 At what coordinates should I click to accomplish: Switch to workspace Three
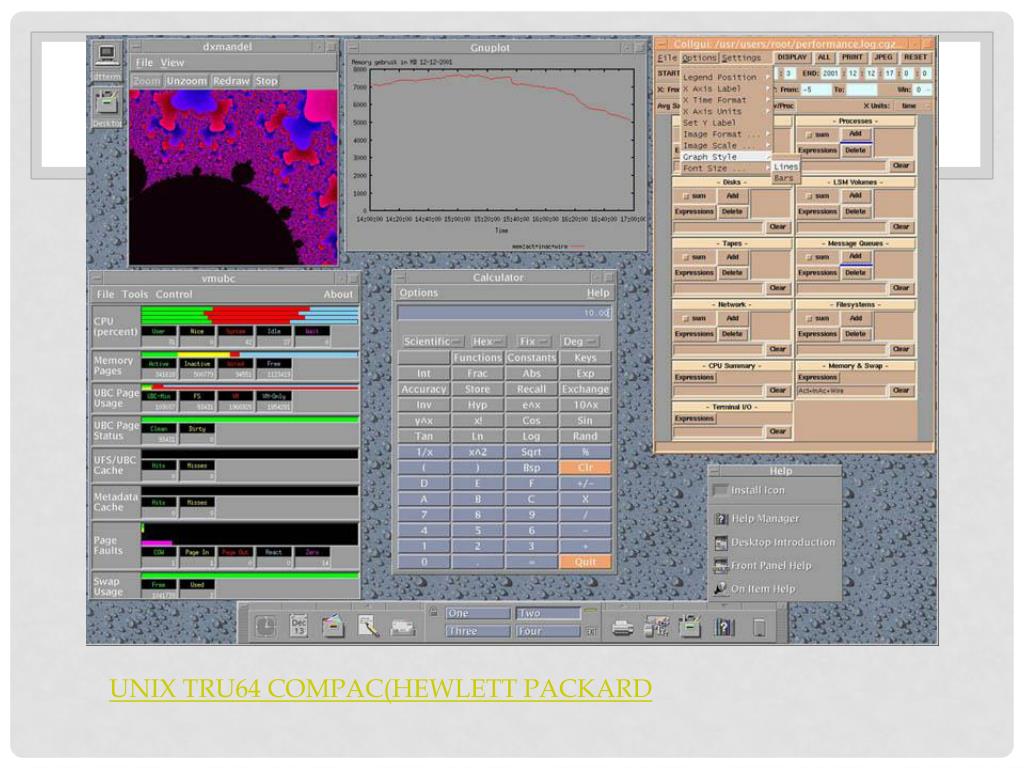click(x=477, y=631)
